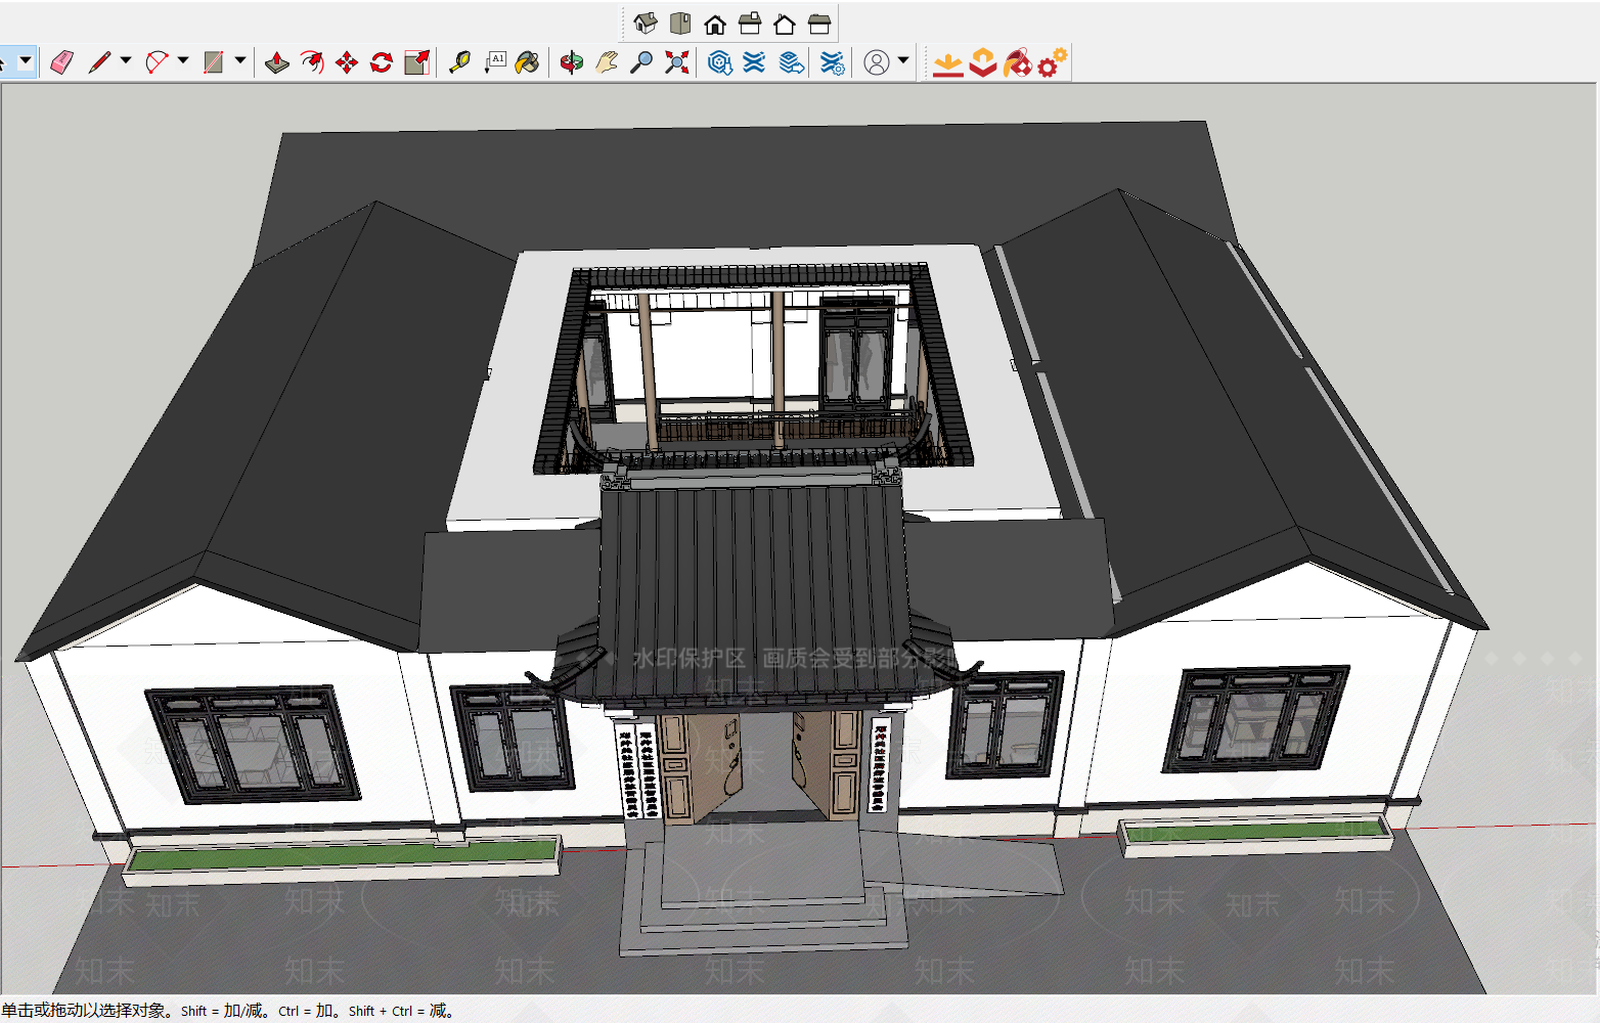The image size is (1600, 1023).
Task: Click the Zoom Extents icon
Action: click(x=677, y=63)
